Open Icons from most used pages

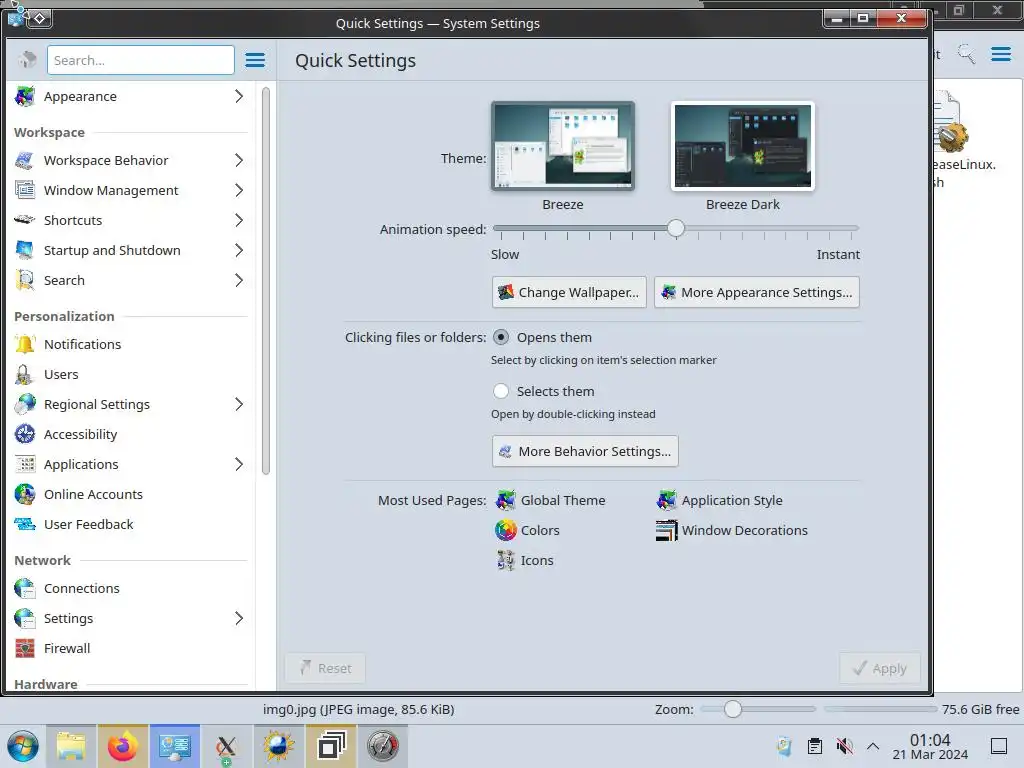coord(524,560)
